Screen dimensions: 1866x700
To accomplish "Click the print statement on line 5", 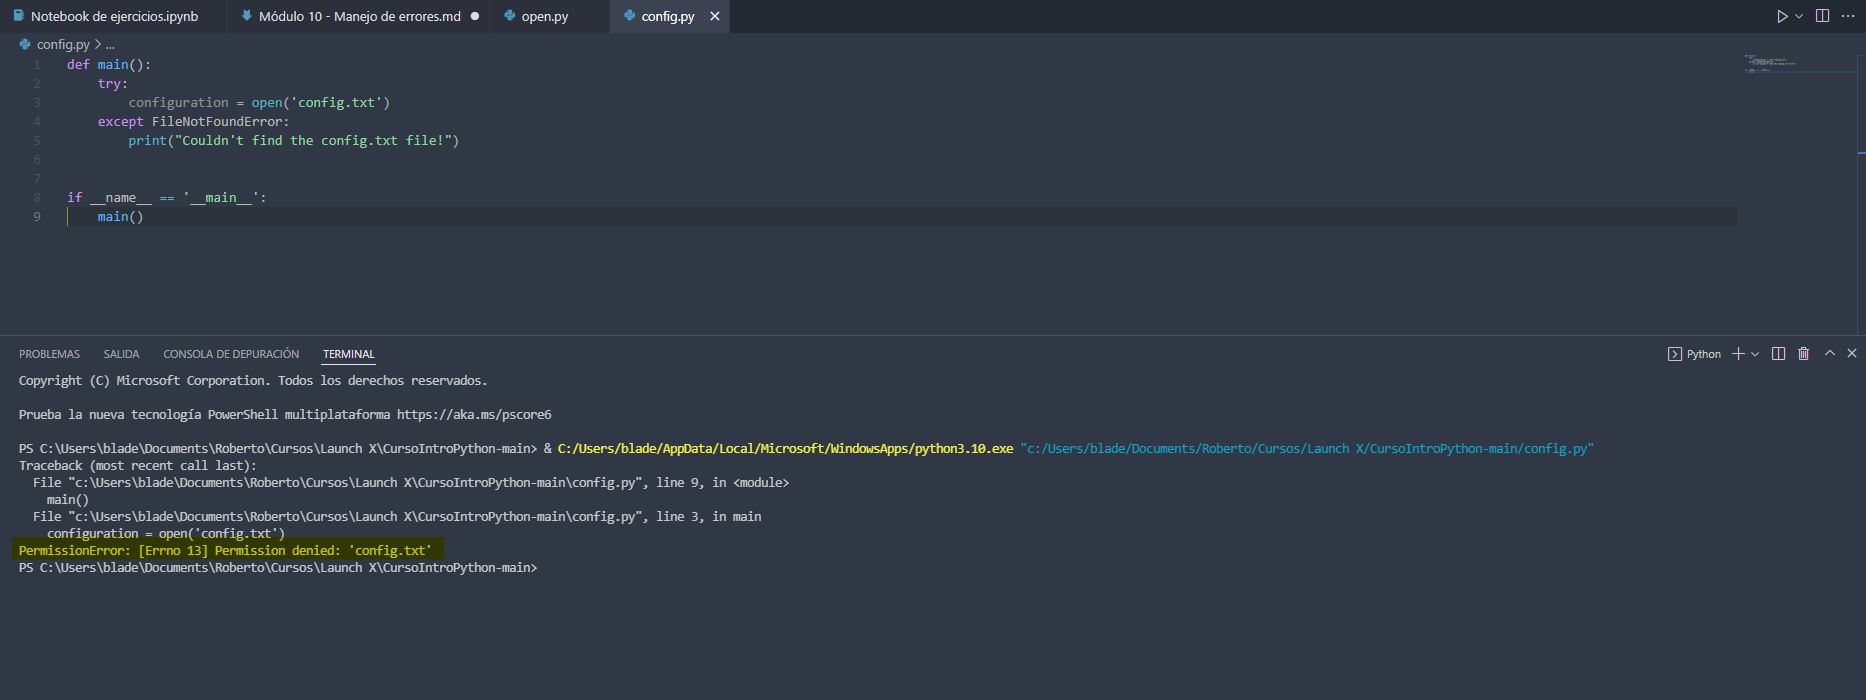I will tap(293, 141).
